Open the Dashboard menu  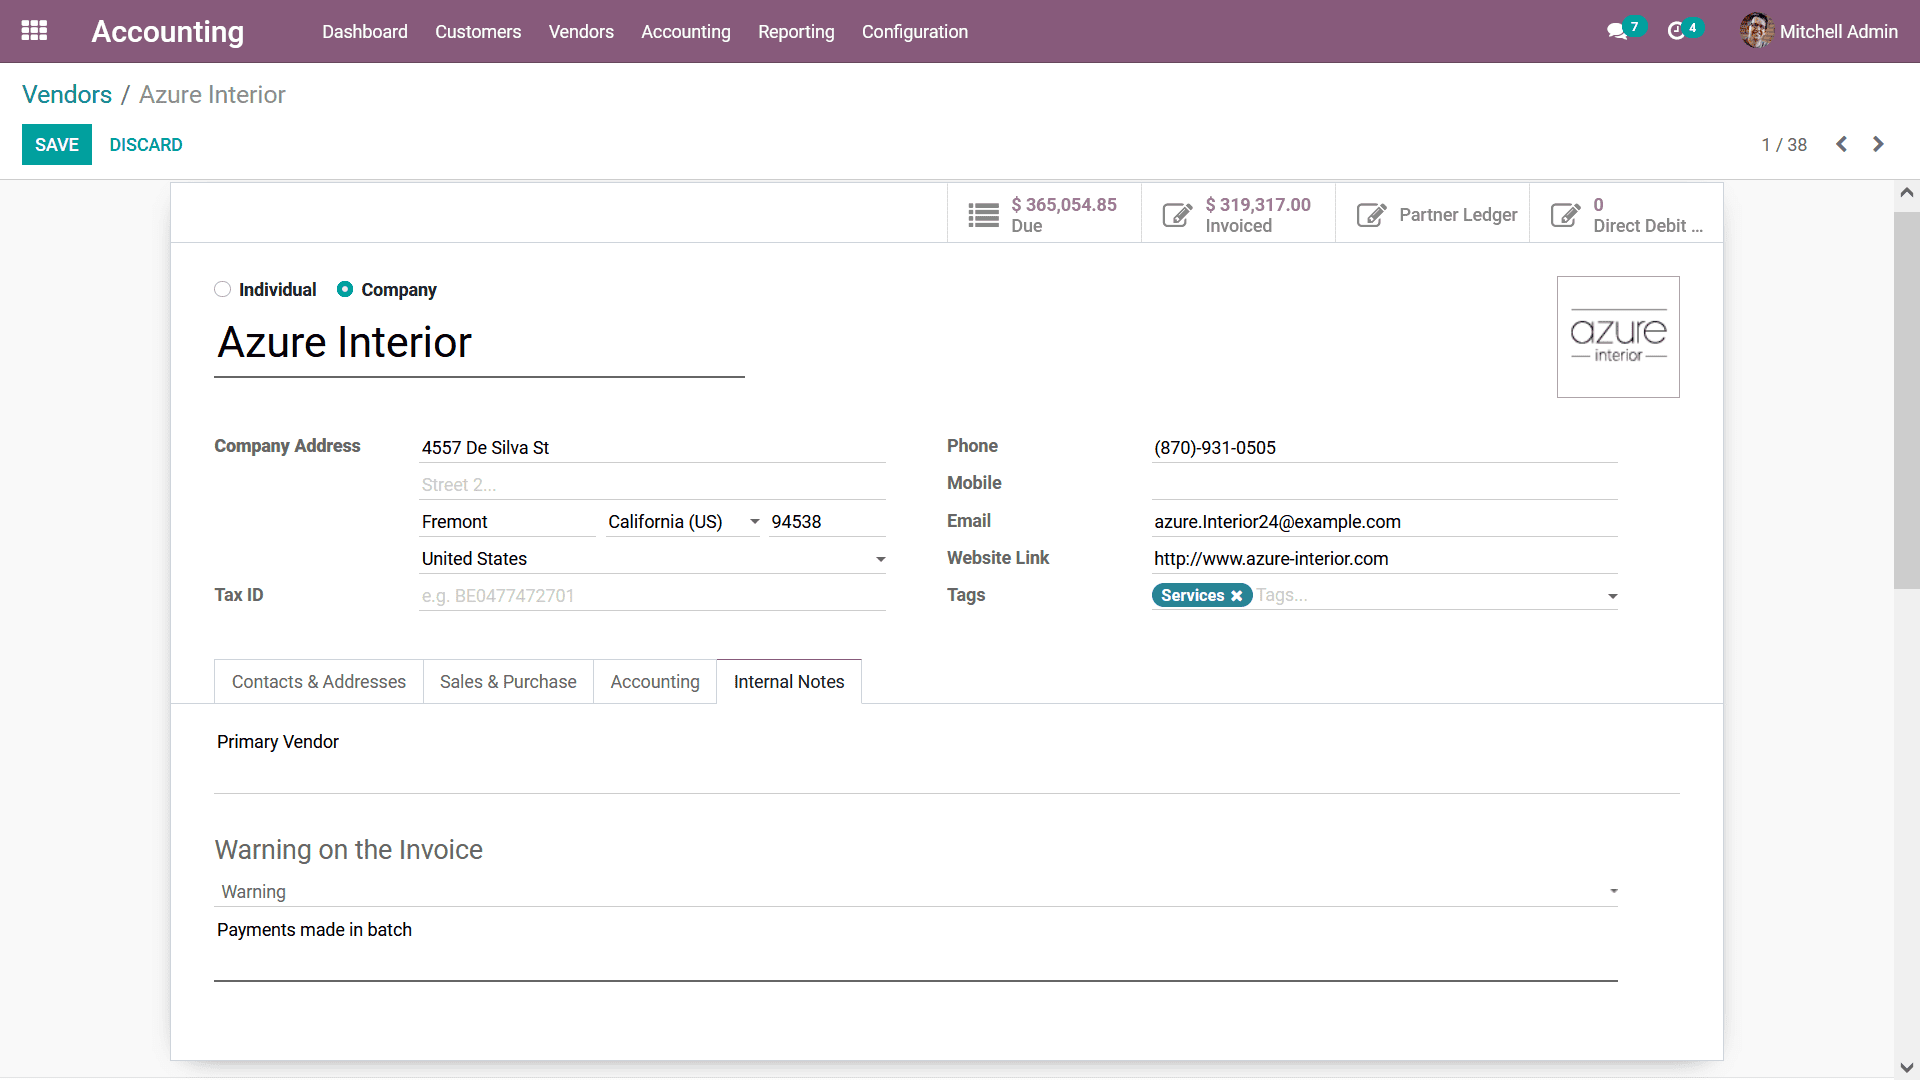(364, 31)
